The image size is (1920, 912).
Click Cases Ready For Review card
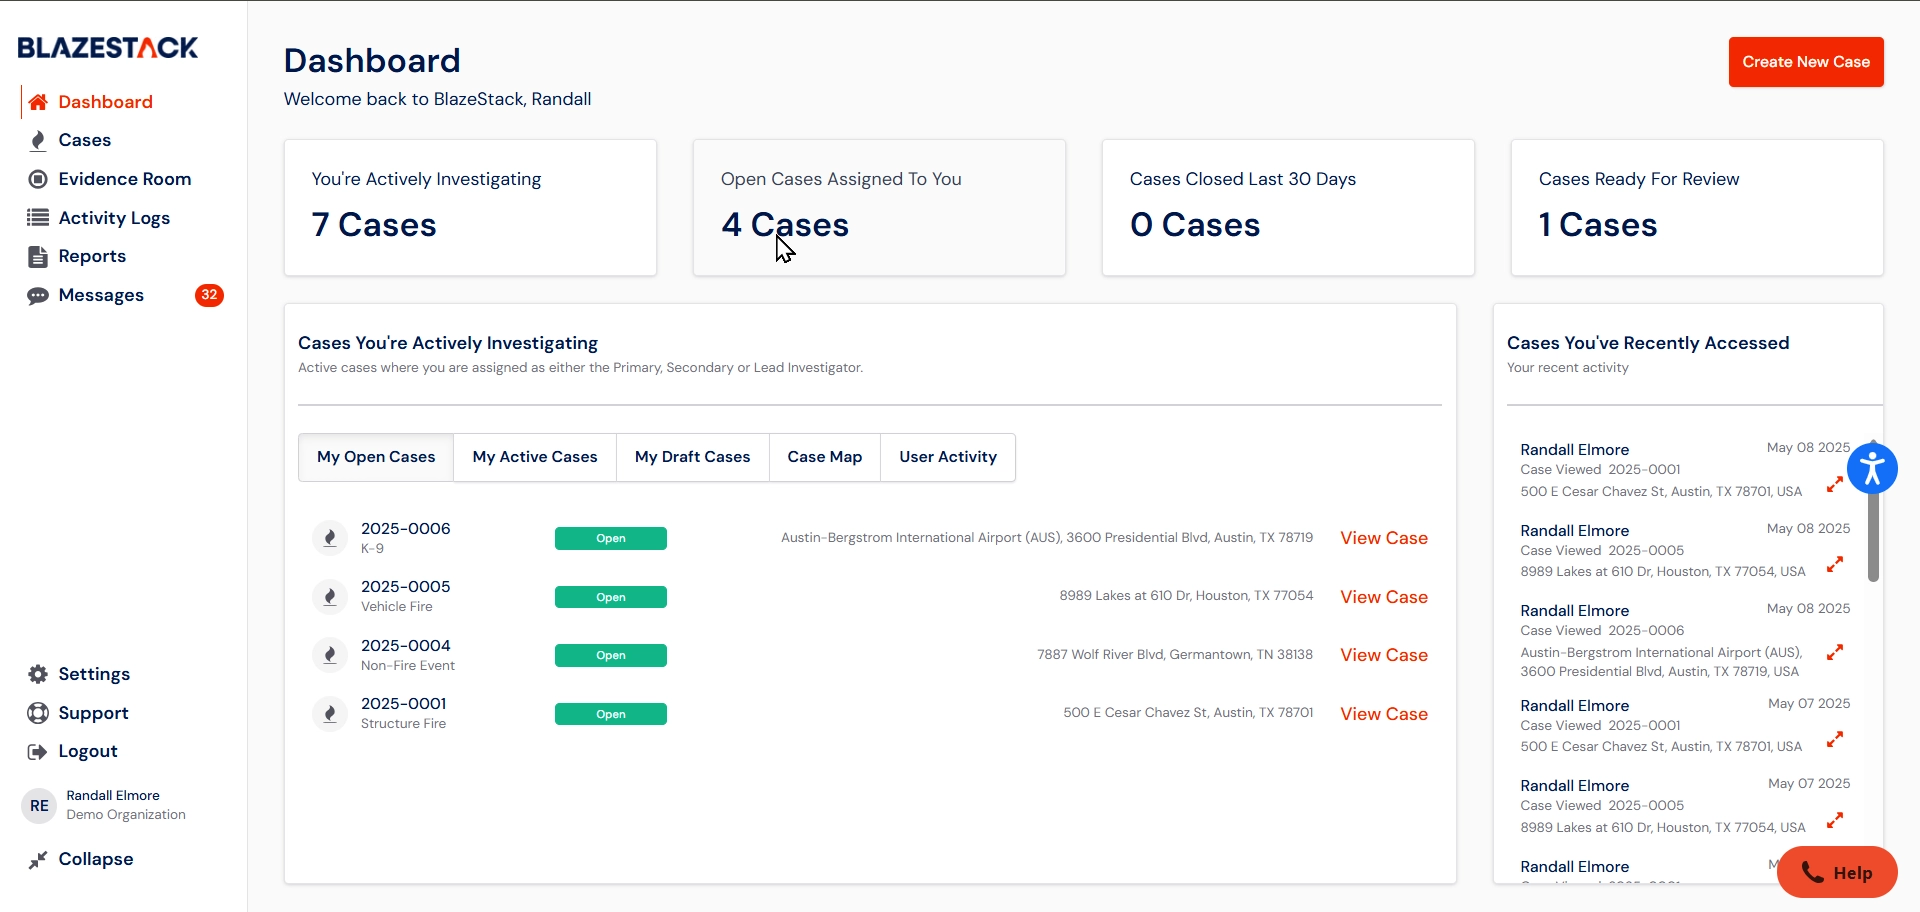1697,207
